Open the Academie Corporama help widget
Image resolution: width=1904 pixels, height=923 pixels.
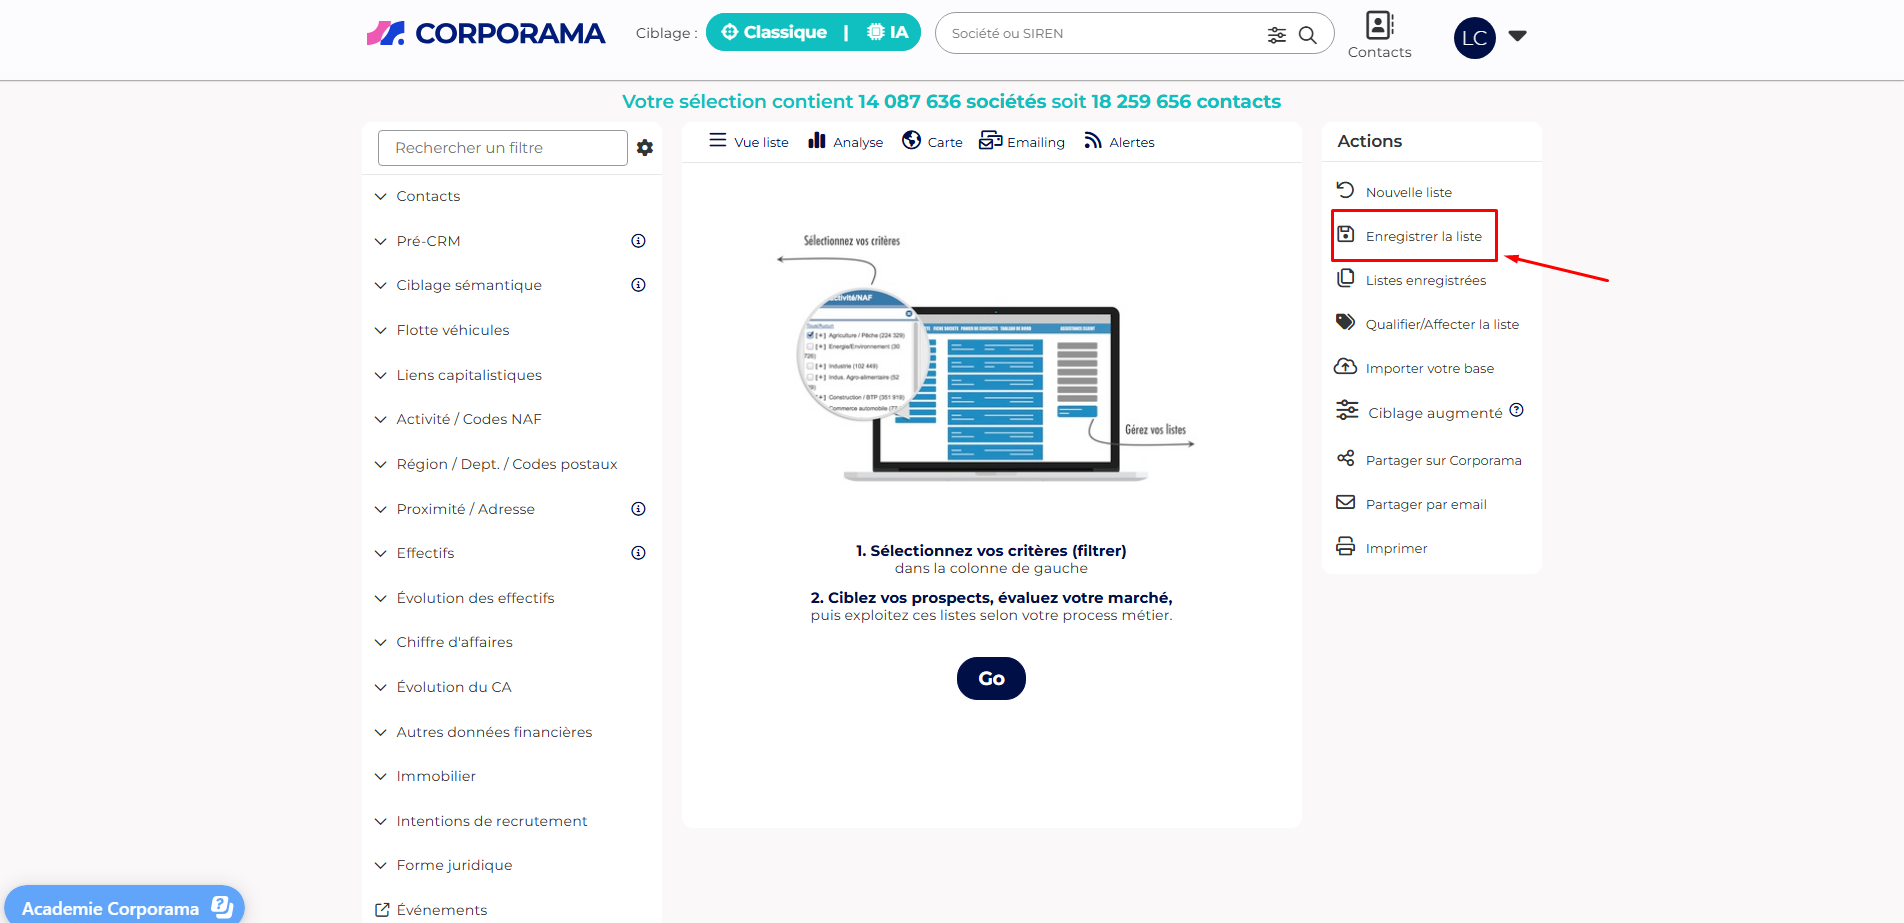click(x=124, y=907)
